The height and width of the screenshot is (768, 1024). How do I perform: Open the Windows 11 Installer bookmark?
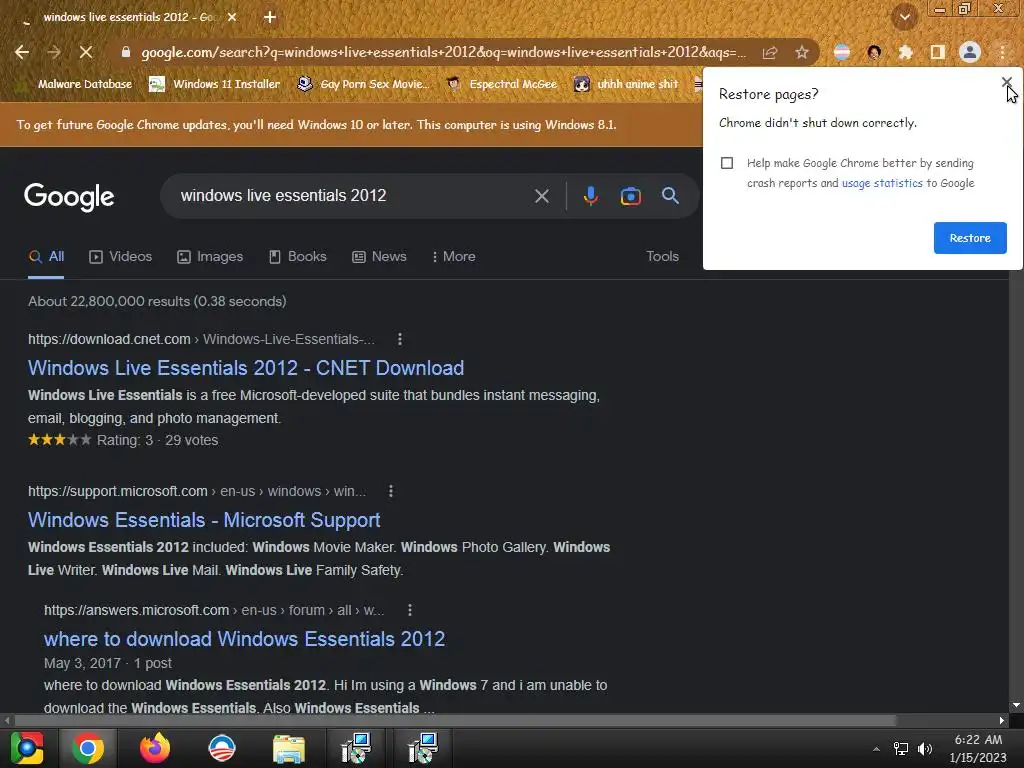tap(215, 84)
